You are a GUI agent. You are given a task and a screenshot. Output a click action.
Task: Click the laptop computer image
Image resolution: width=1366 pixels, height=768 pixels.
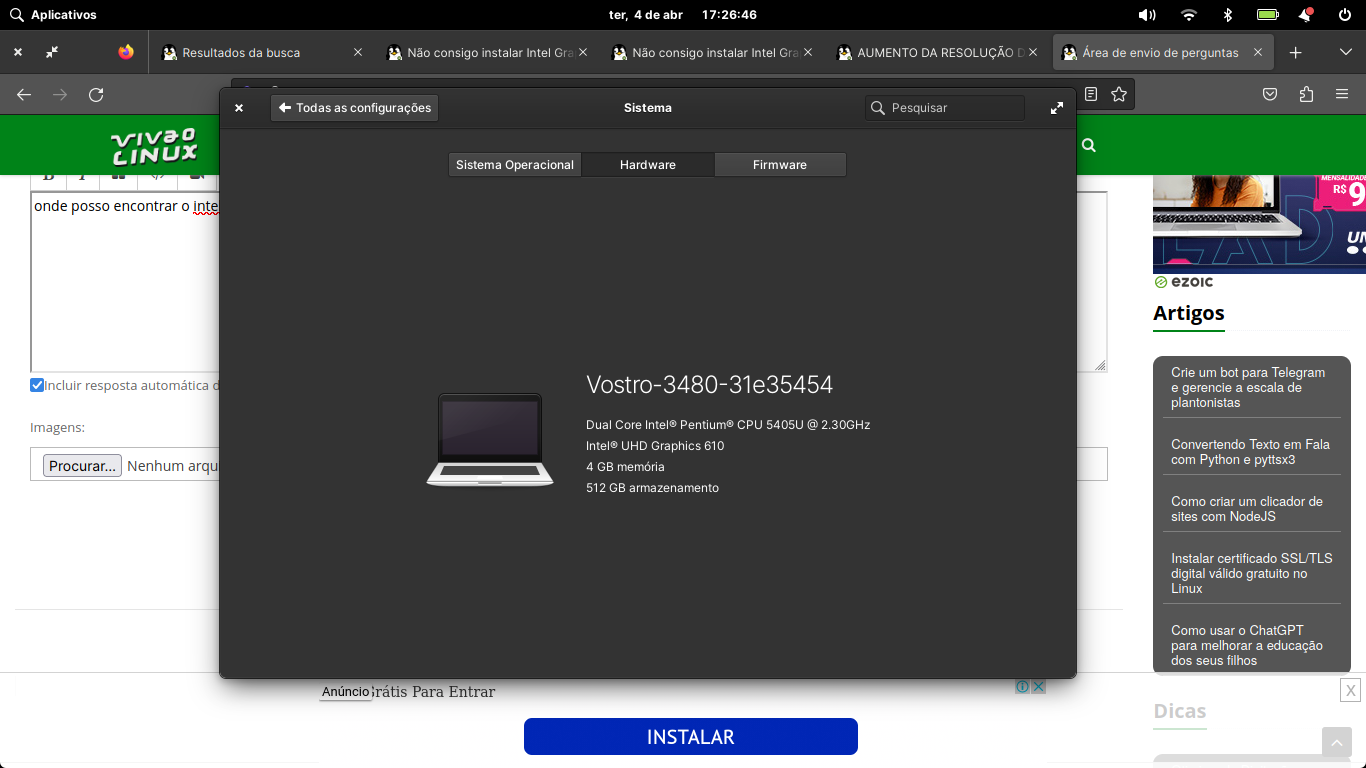490,440
